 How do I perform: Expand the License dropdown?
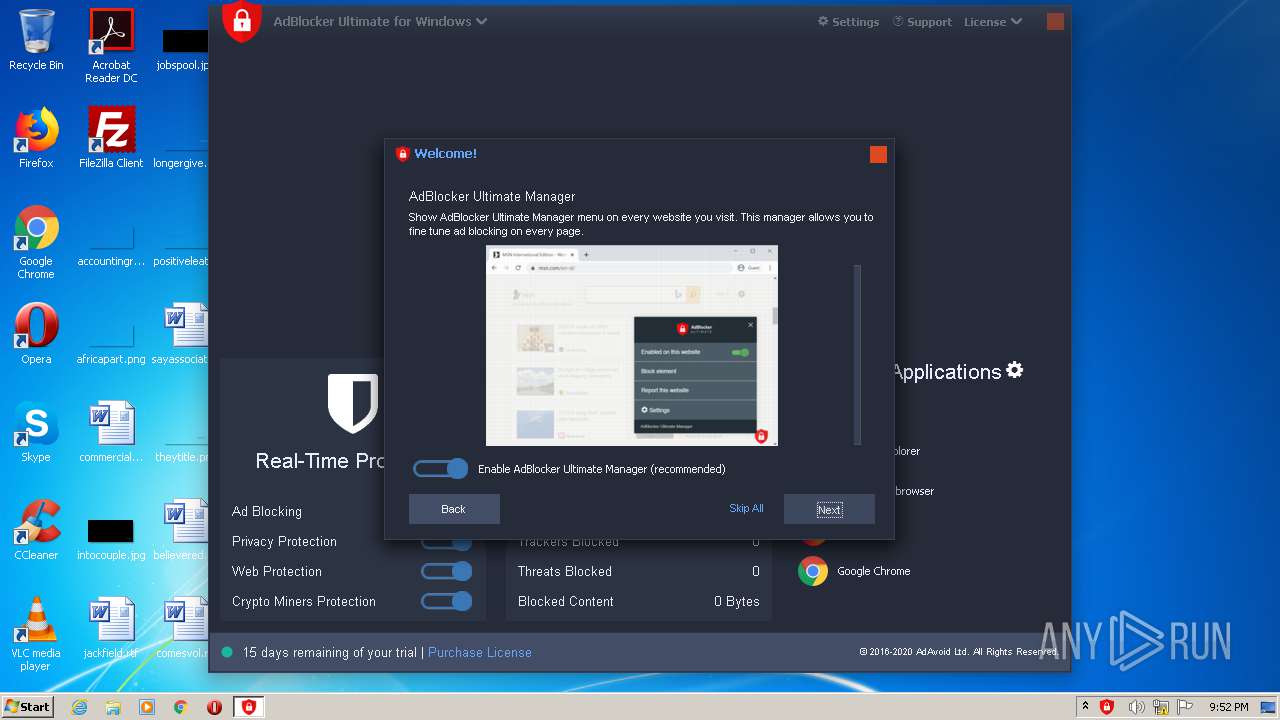point(993,22)
